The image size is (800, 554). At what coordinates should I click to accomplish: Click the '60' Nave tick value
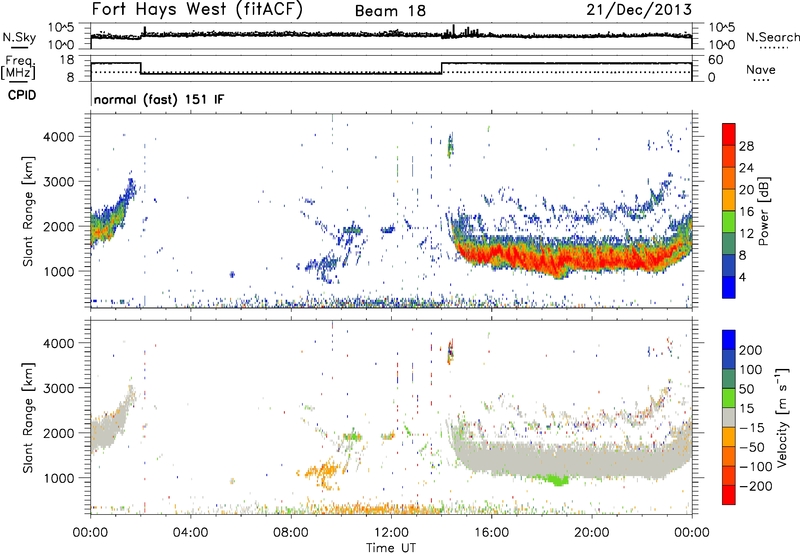716,60
